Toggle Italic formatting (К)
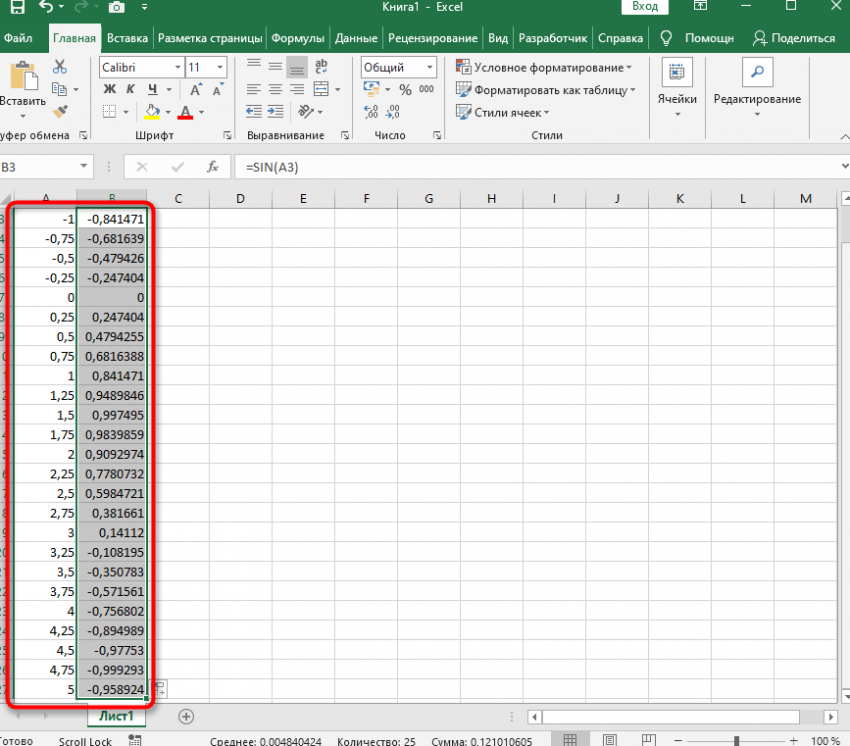850x746 pixels. click(x=131, y=90)
